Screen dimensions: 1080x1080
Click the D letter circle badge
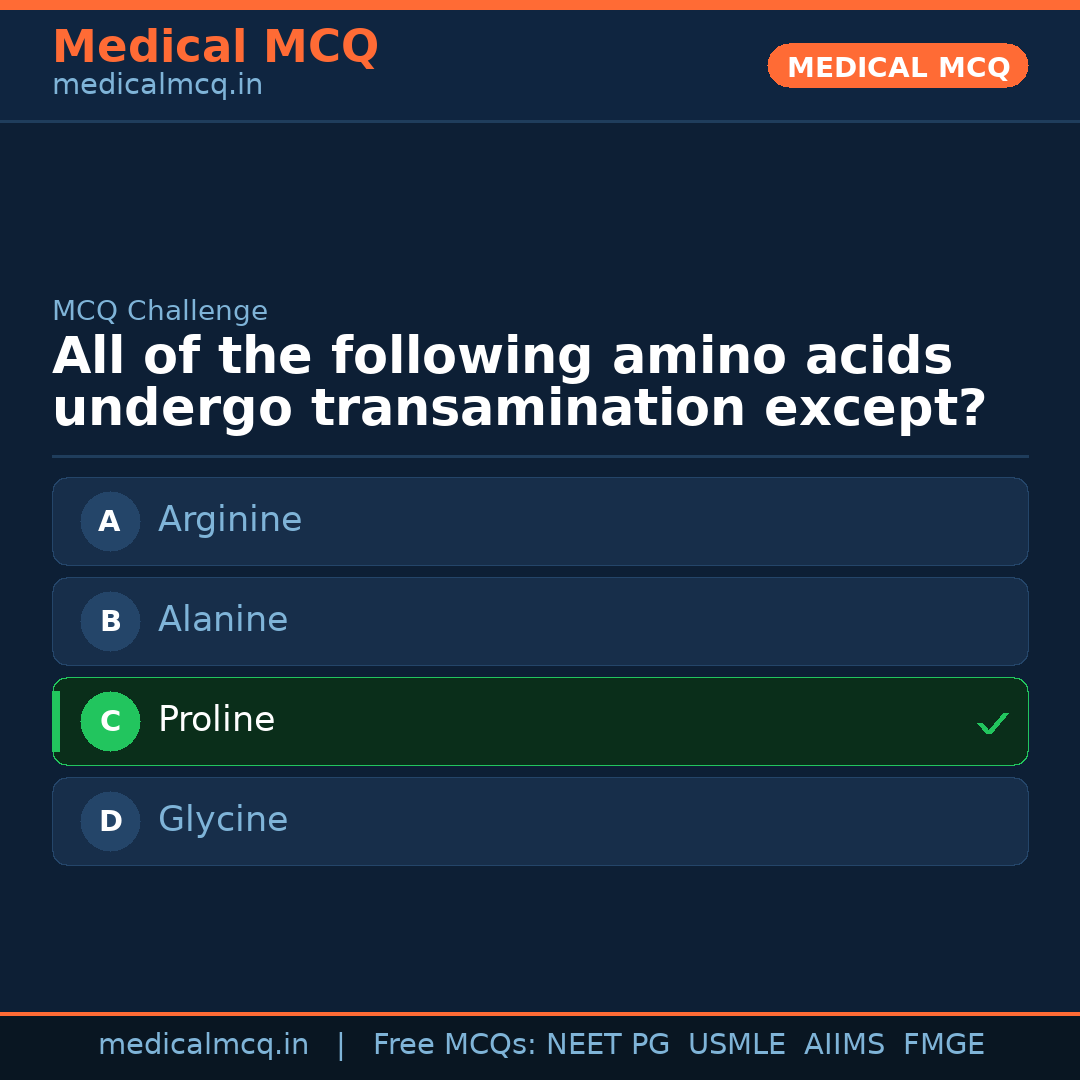(110, 821)
